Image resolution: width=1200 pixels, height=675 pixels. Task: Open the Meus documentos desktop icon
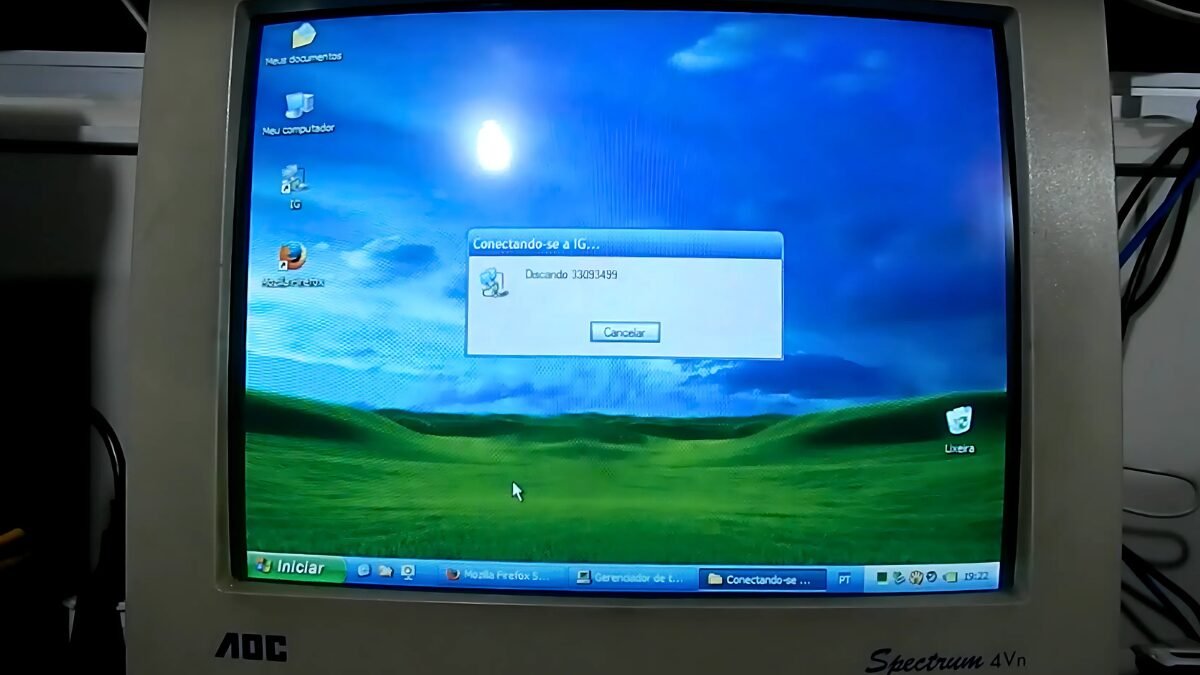coord(302,44)
